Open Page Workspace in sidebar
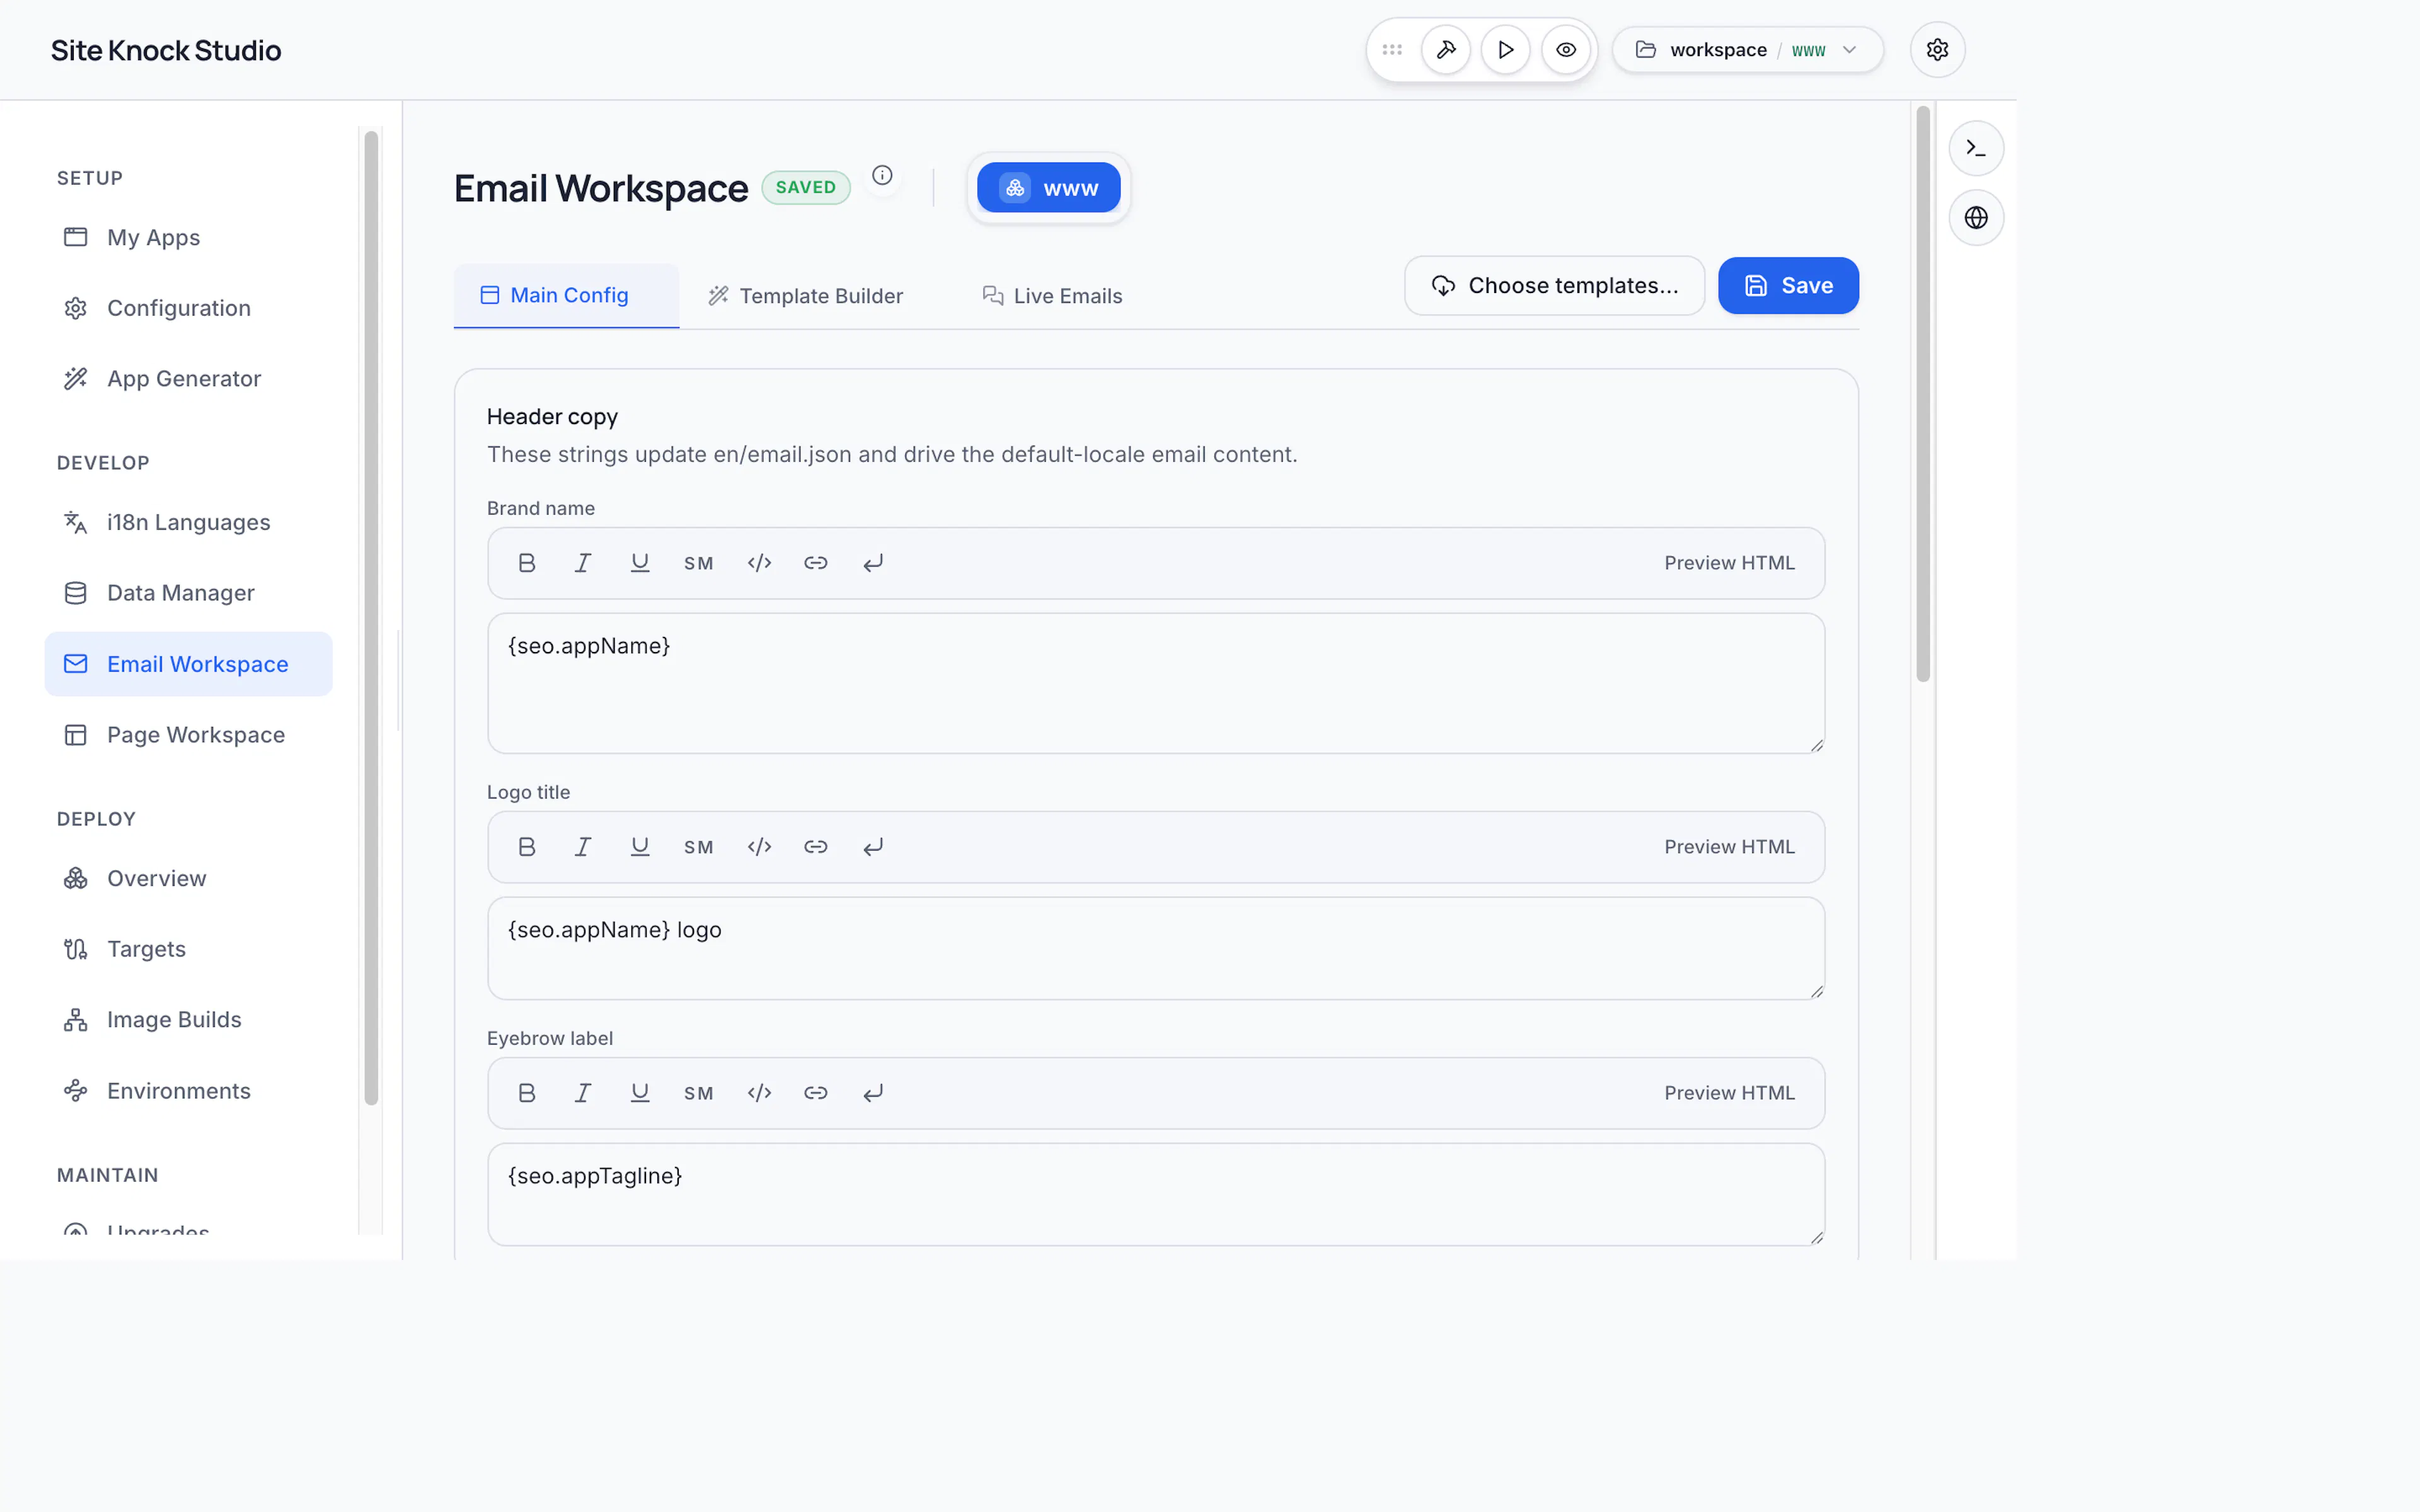This screenshot has width=2420, height=1512. (x=188, y=735)
